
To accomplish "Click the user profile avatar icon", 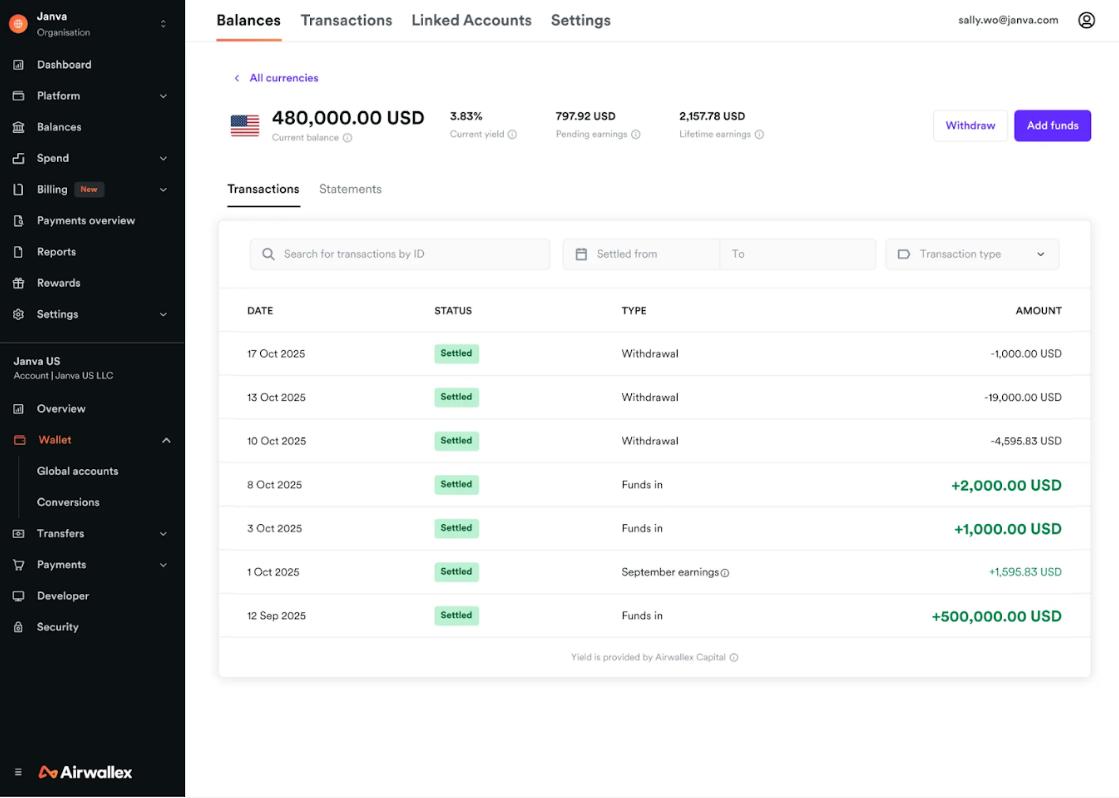I will click(1086, 20).
